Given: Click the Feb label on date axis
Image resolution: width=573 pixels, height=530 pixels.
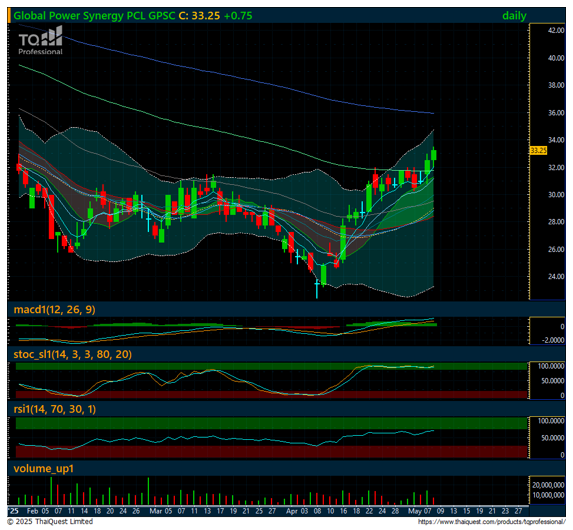Looking at the screenshot, I should pyautogui.click(x=33, y=511).
